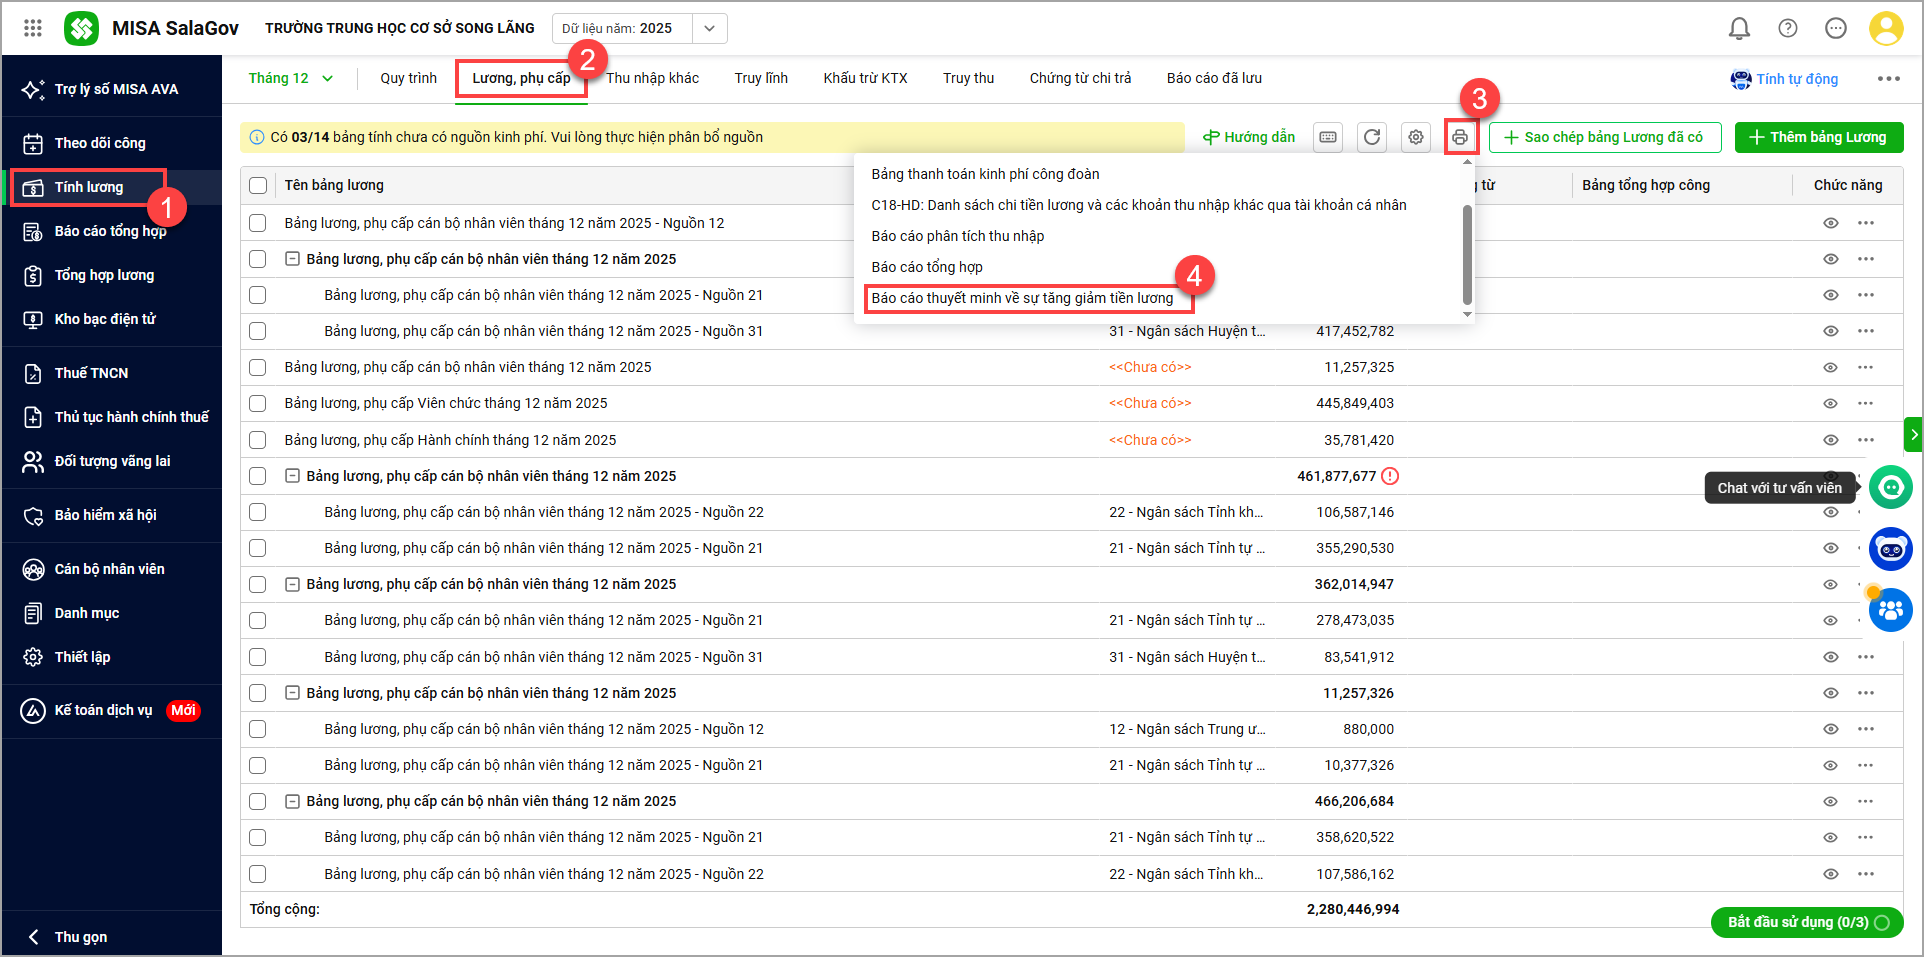Open the app grid launcher icon
1924x957 pixels.
33,28
